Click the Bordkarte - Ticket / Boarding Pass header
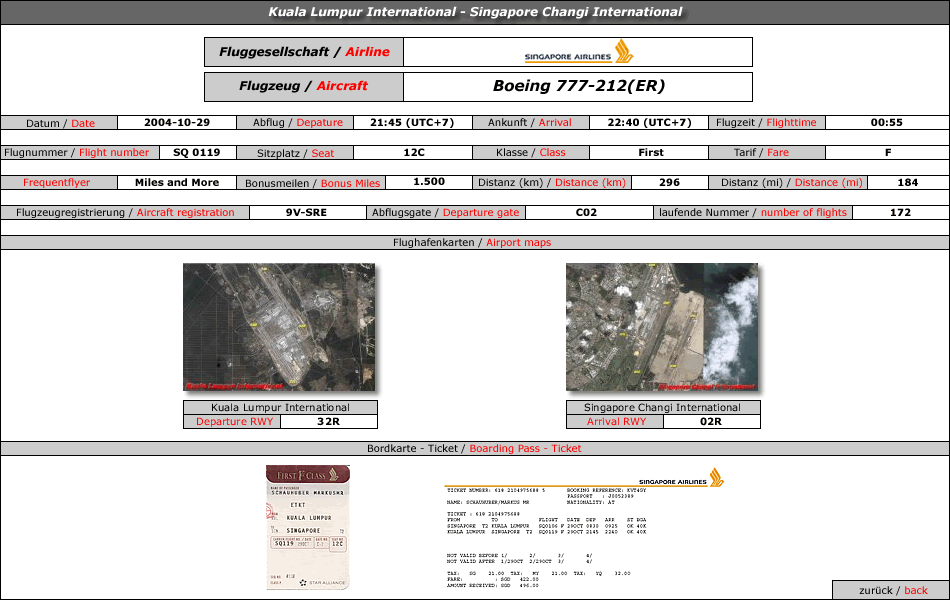This screenshot has width=950, height=600. tap(475, 448)
